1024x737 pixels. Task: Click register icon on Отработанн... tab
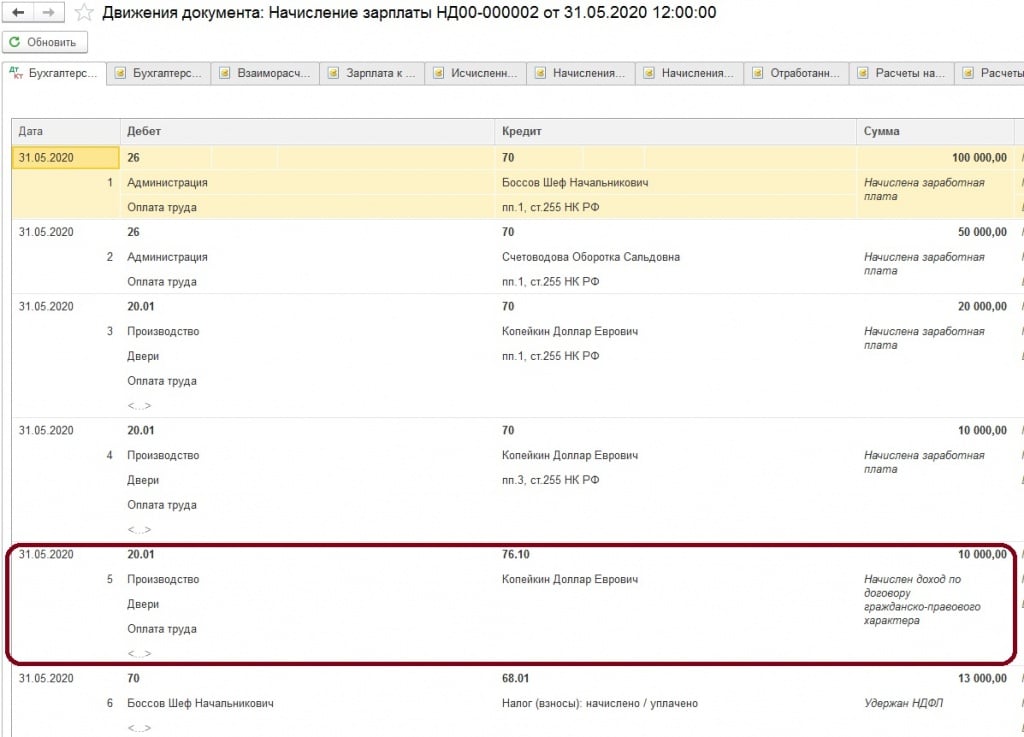pos(758,74)
